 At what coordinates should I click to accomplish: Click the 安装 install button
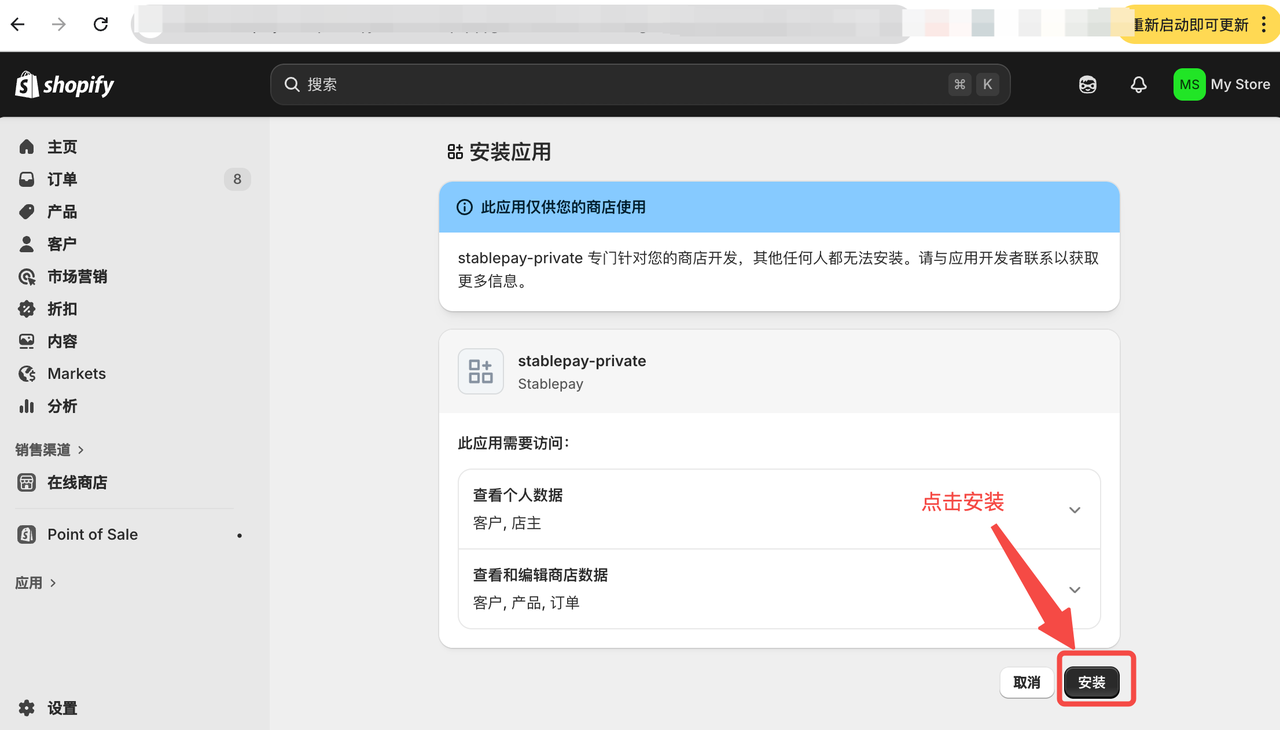click(x=1092, y=682)
